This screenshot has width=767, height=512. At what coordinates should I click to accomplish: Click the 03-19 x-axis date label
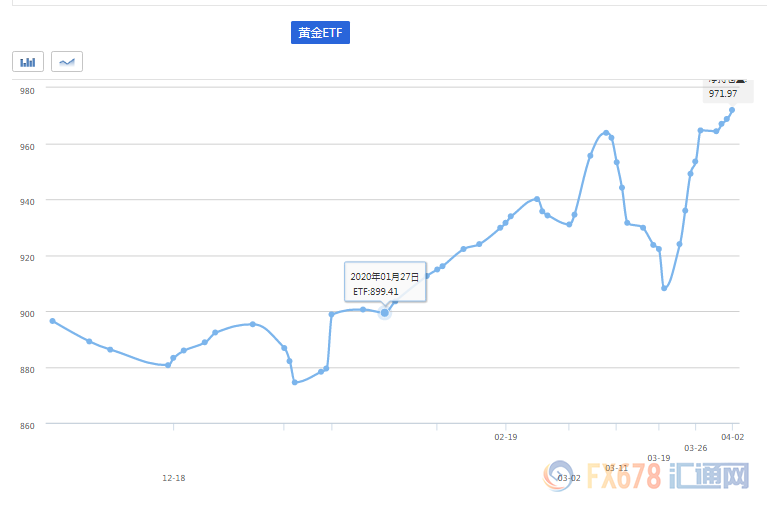point(659,458)
